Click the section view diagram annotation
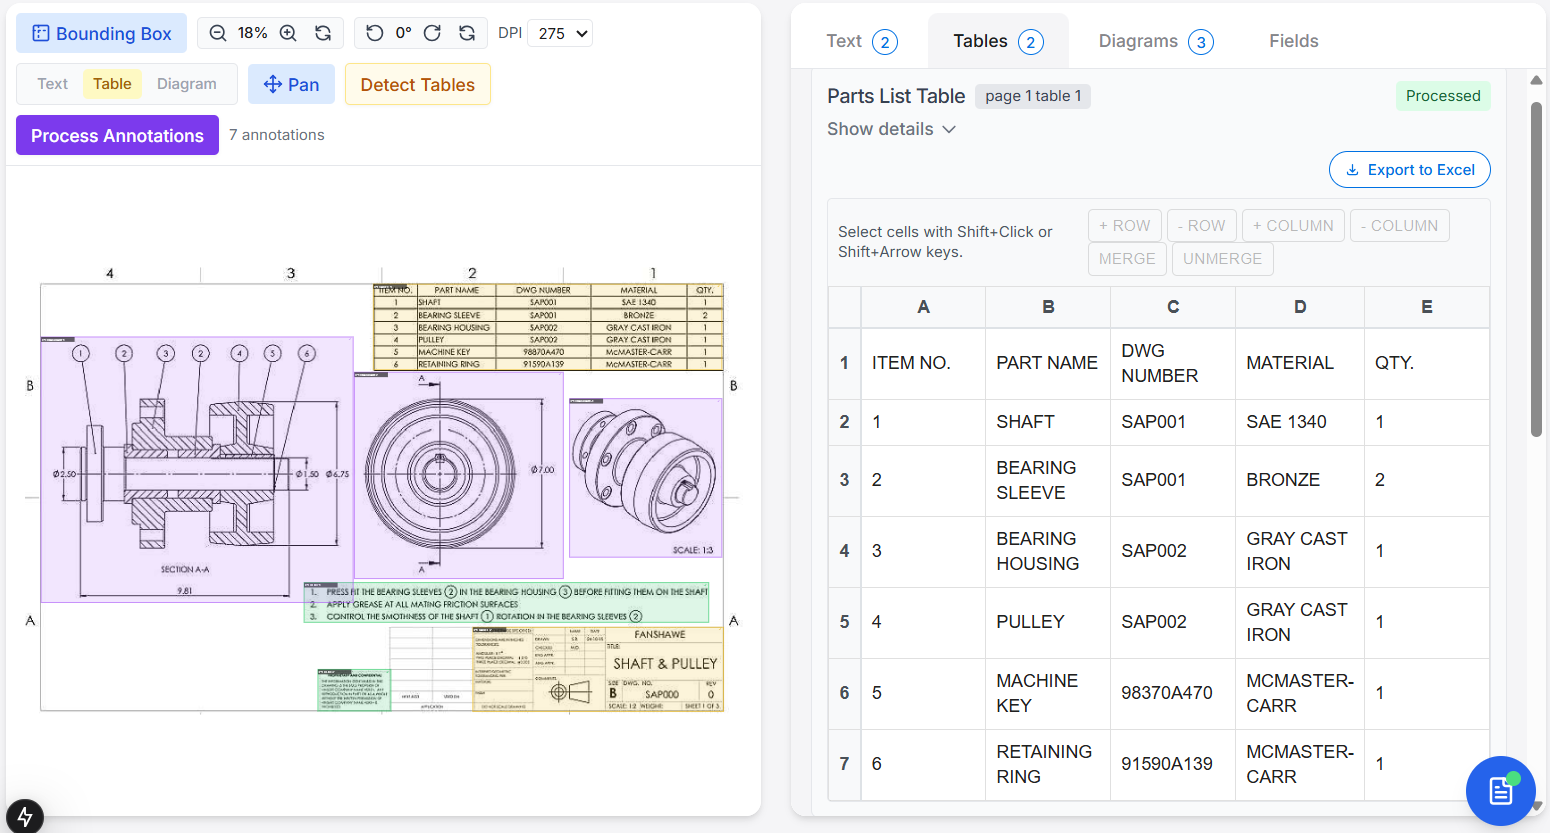Image resolution: width=1550 pixels, height=833 pixels. click(197, 470)
